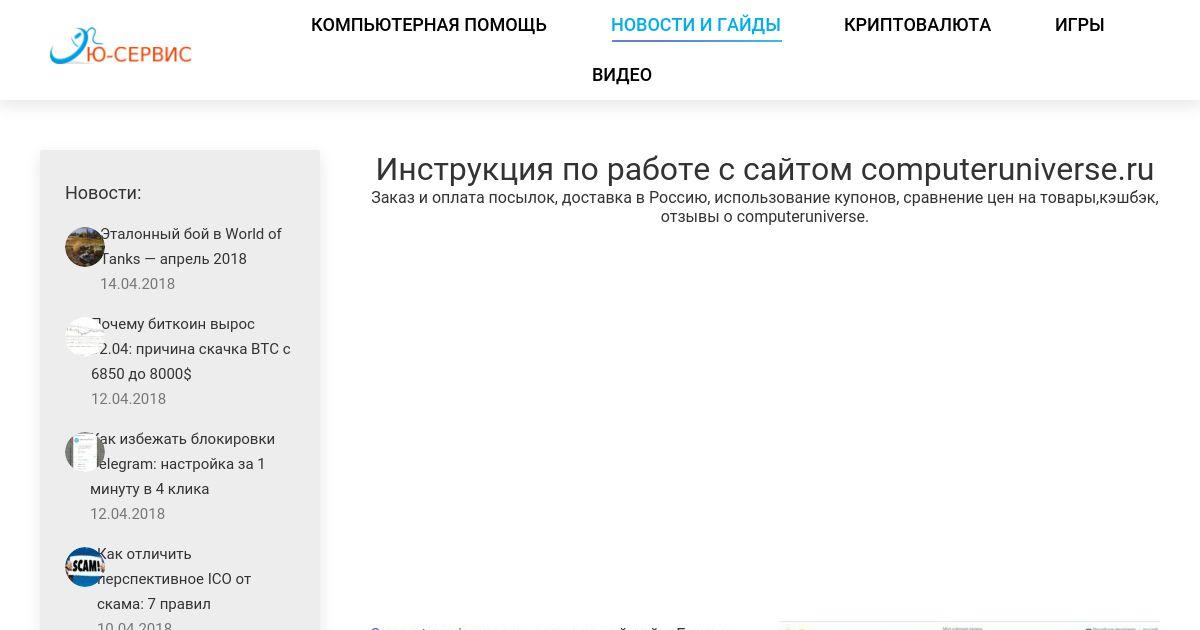
Task: Click the bitcoin chart news thumbnail
Action: 85,337
